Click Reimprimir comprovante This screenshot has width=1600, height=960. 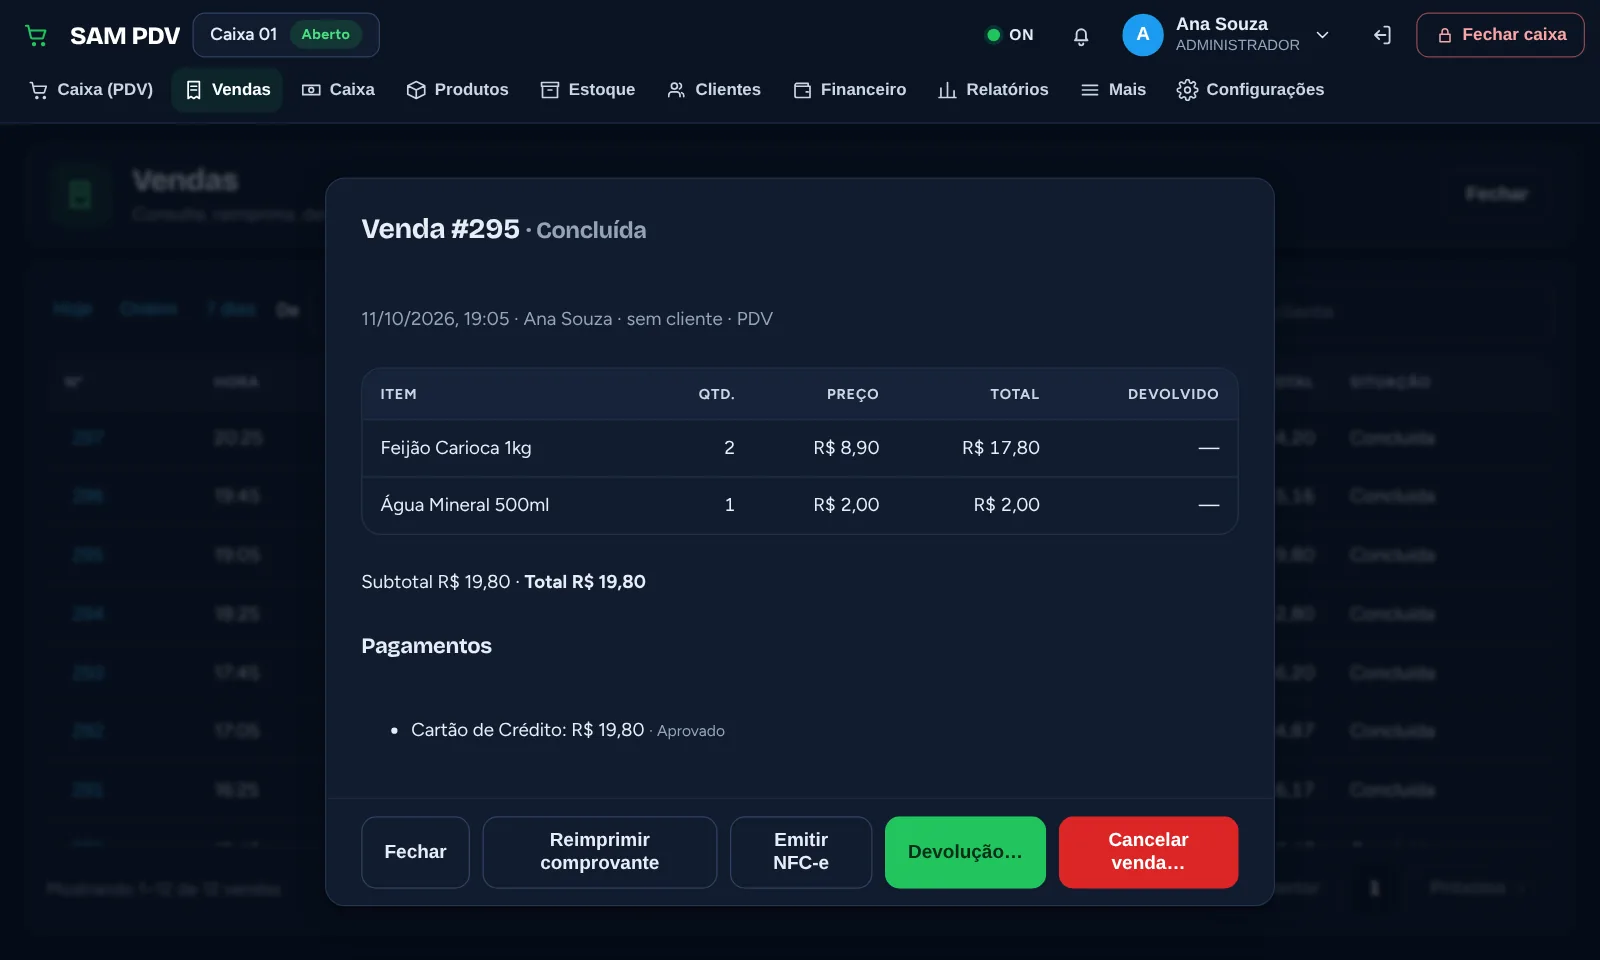click(600, 852)
